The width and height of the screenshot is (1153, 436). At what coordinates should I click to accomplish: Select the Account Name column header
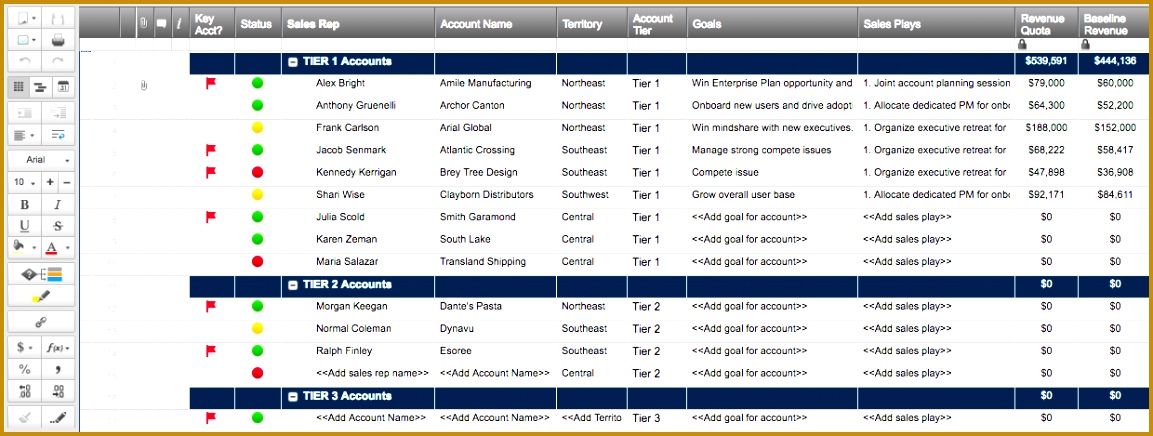click(x=496, y=24)
